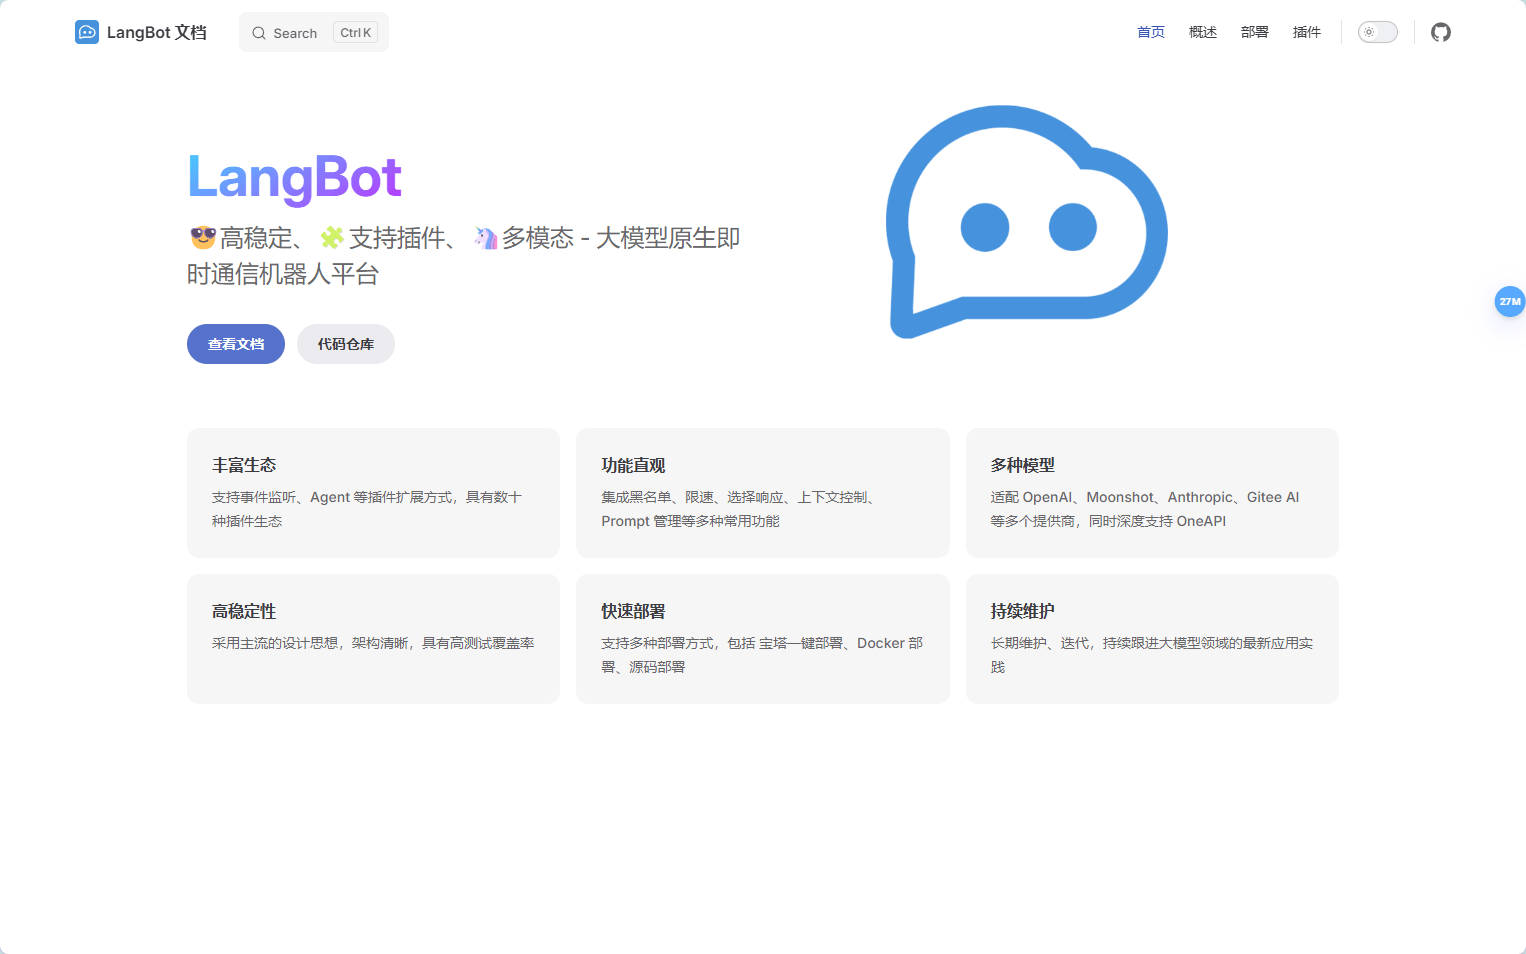
Task: Click the 大模型原生即时通信机器人平台 tagline
Action: pyautogui.click(x=464, y=256)
